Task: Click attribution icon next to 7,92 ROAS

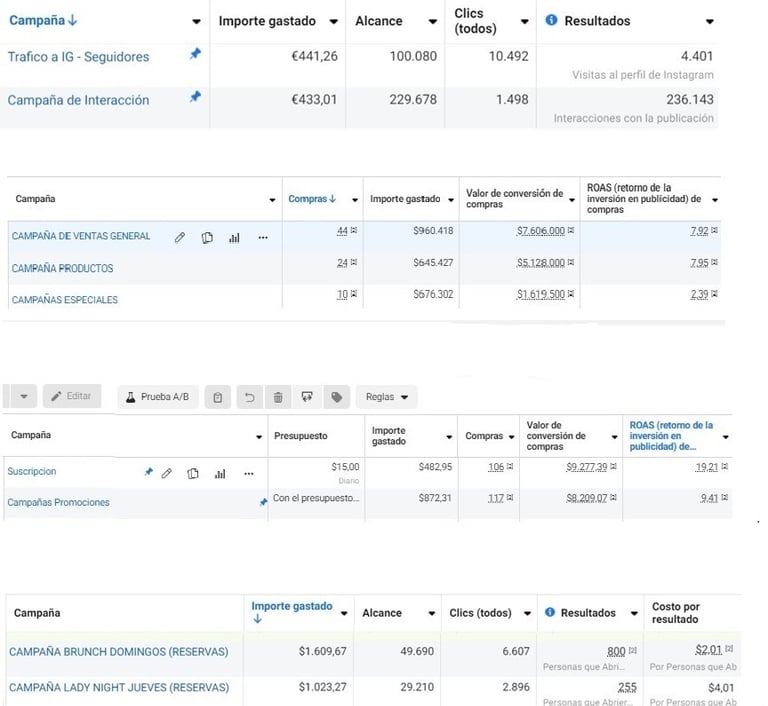Action: click(x=715, y=230)
